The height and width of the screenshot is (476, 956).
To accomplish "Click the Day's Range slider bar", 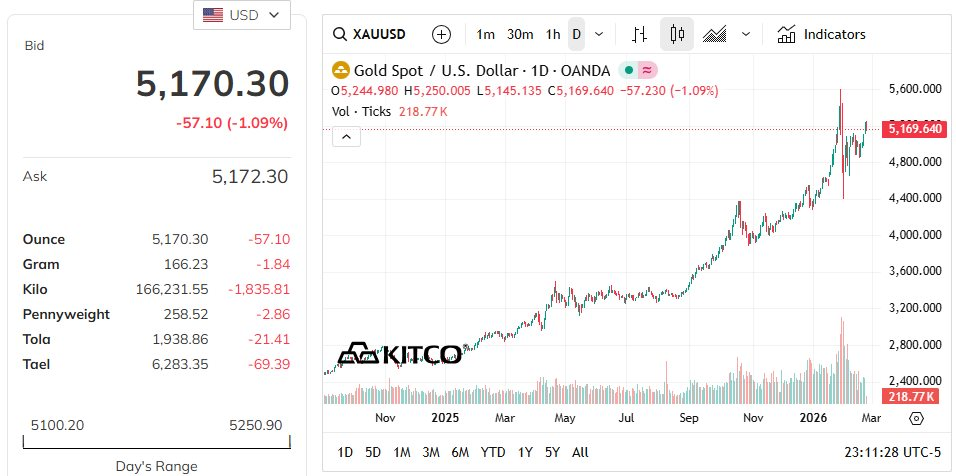I will 157,440.
